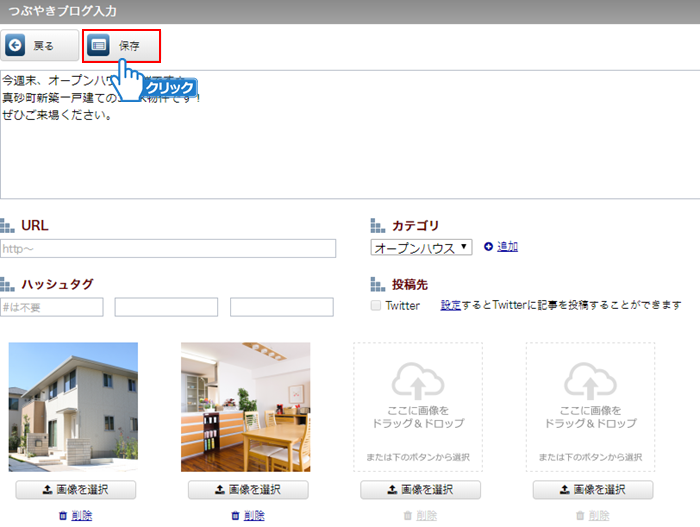The image size is (700, 527).
Task: Click the cloud upload icon in third slot
Action: click(417, 381)
